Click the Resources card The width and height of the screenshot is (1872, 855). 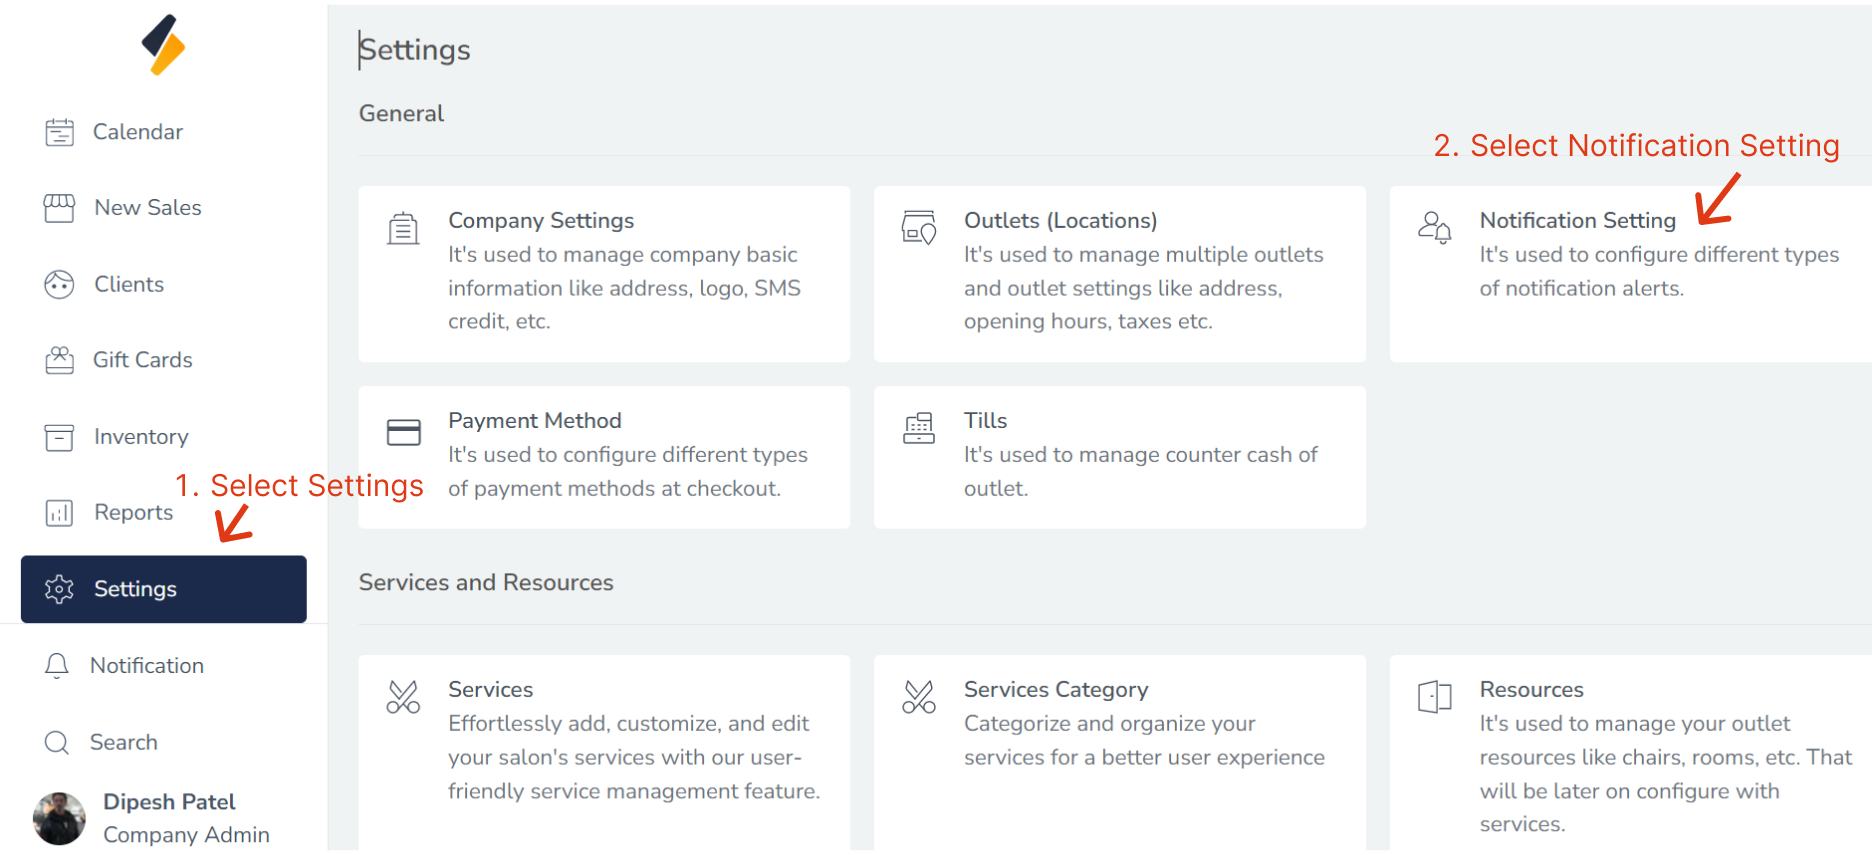coord(1630,750)
